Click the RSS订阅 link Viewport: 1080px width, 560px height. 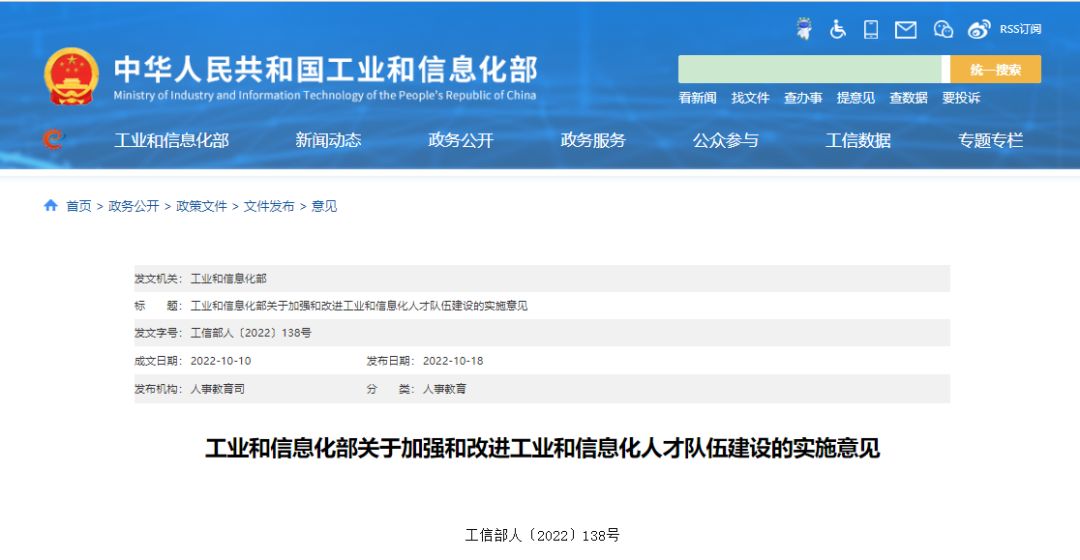(x=1020, y=29)
